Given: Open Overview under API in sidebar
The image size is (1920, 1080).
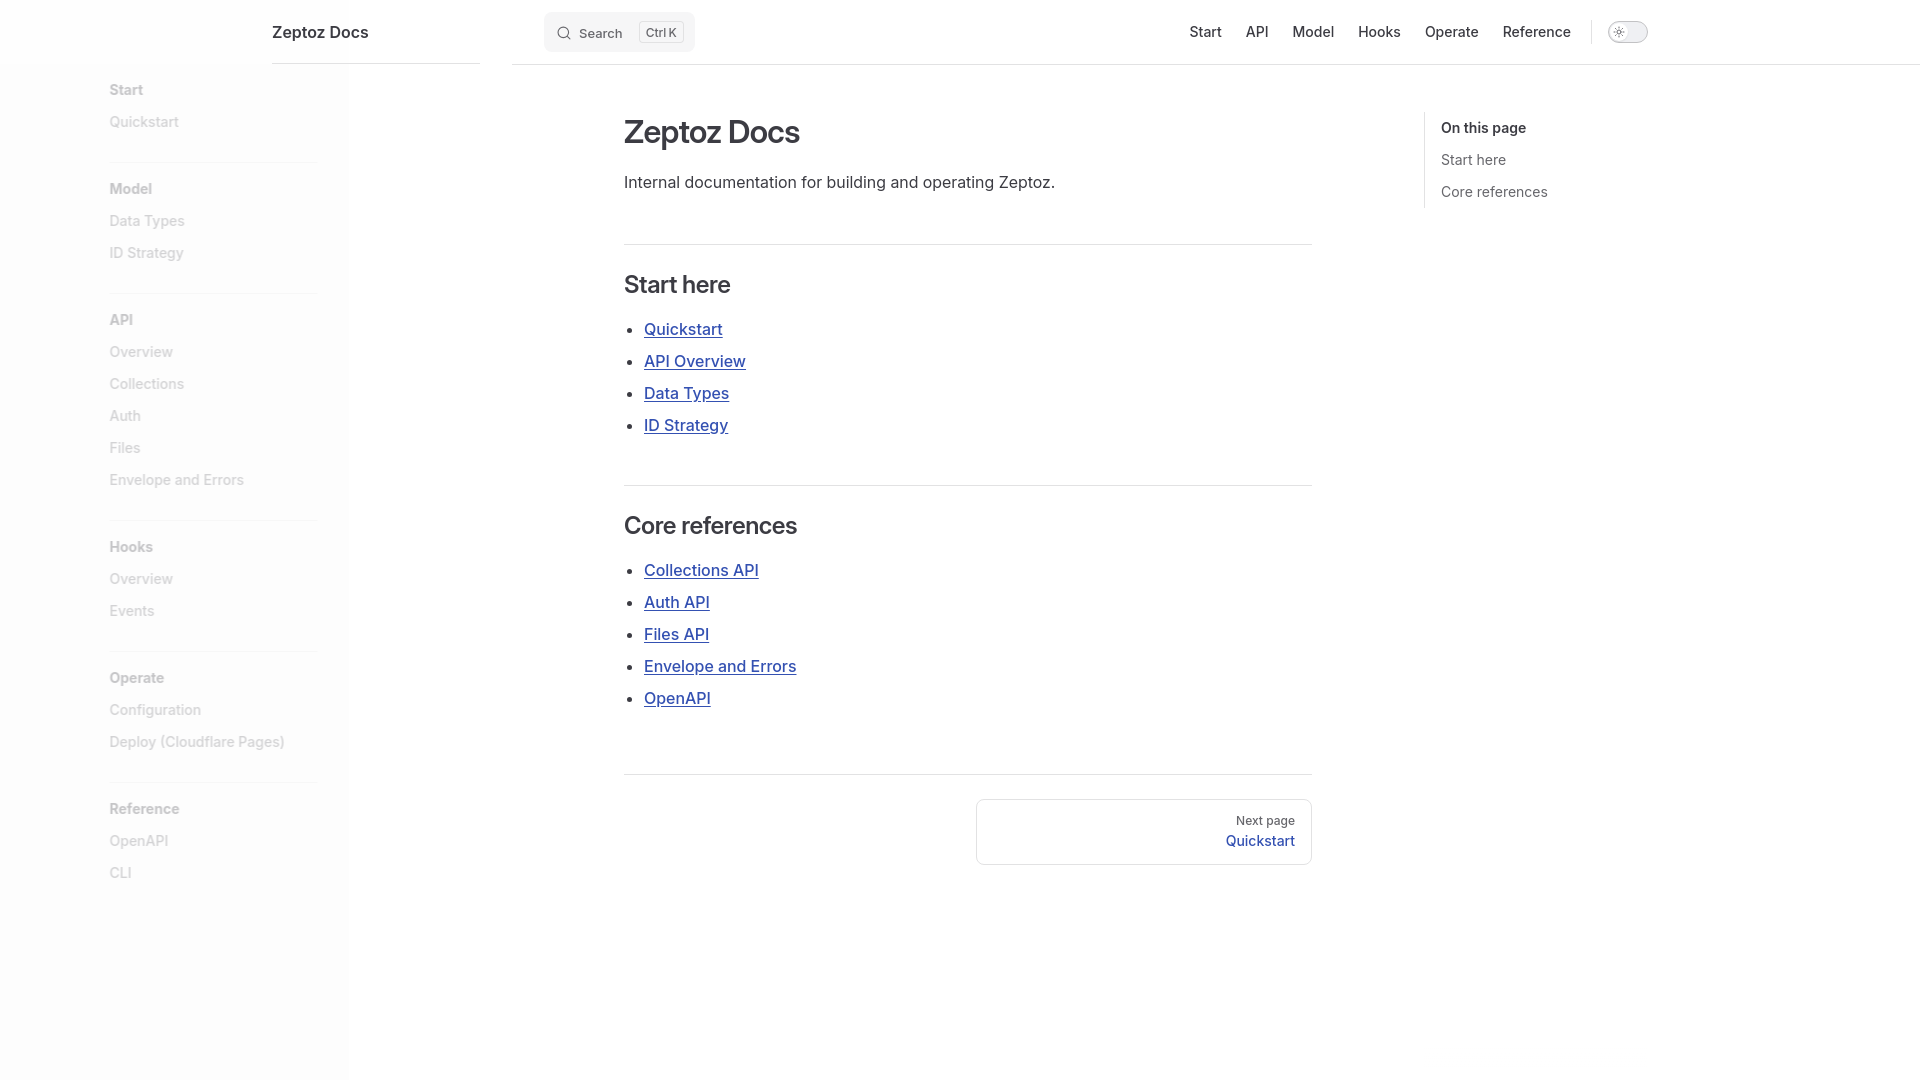Looking at the screenshot, I should (x=141, y=352).
